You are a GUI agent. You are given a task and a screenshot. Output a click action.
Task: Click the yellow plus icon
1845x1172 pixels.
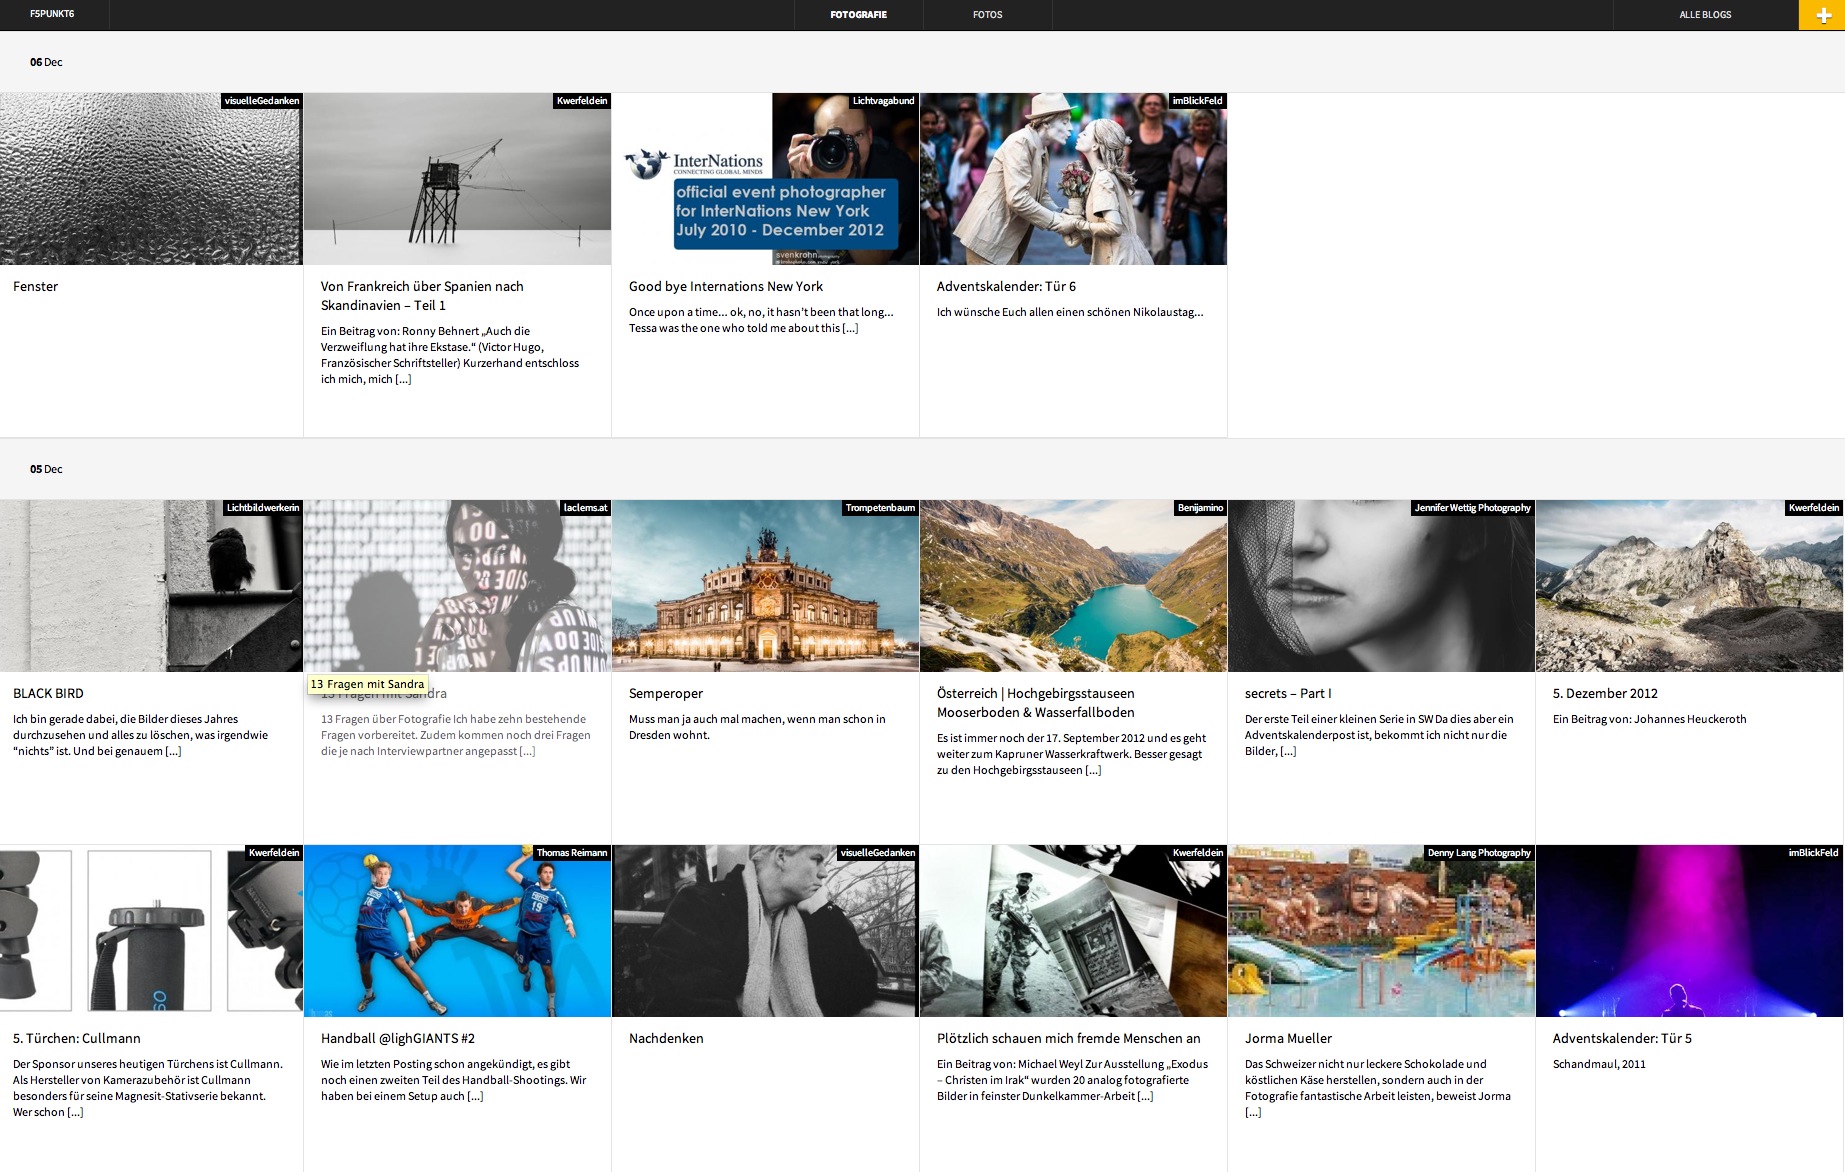(1822, 15)
